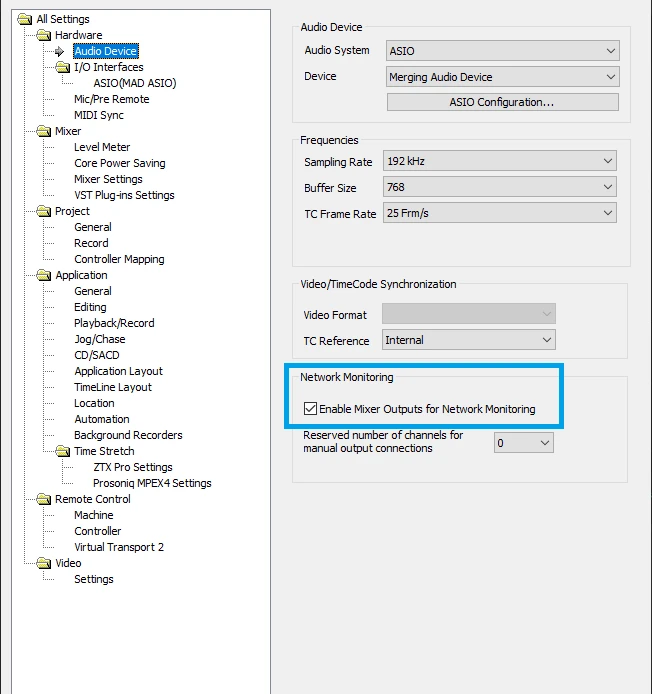This screenshot has height=694, width=652.
Task: Open the Buffer Size dropdown
Action: click(500, 187)
